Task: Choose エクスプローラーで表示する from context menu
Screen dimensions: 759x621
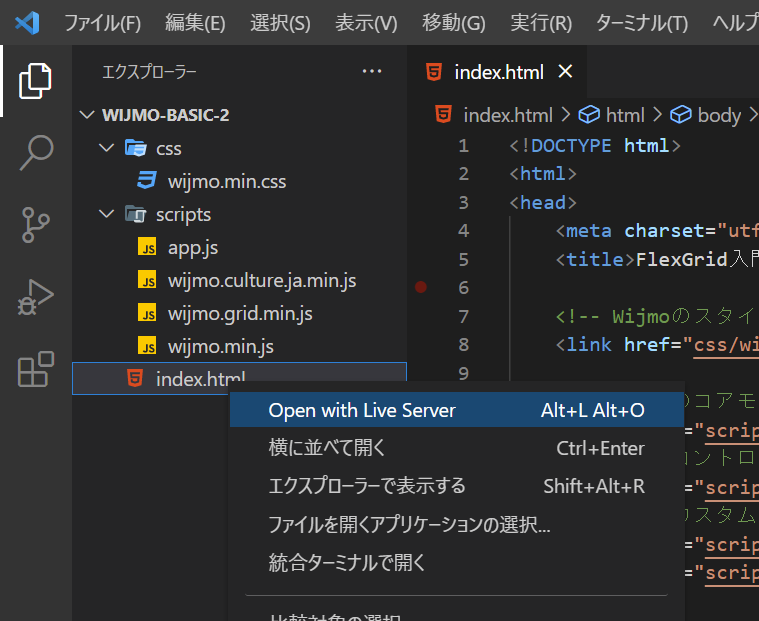Action: 456,486
